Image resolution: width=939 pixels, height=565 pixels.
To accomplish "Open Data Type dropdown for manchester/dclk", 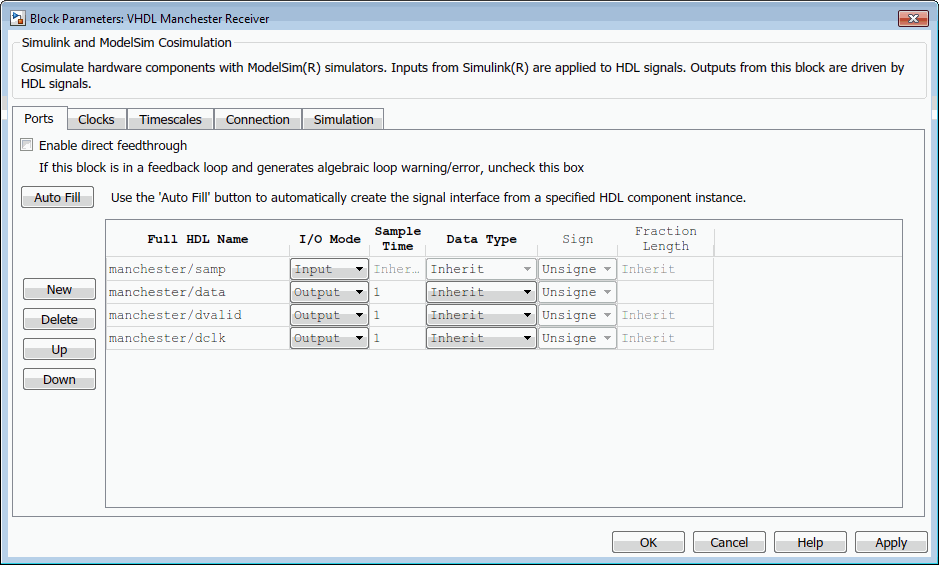I will pyautogui.click(x=481, y=338).
